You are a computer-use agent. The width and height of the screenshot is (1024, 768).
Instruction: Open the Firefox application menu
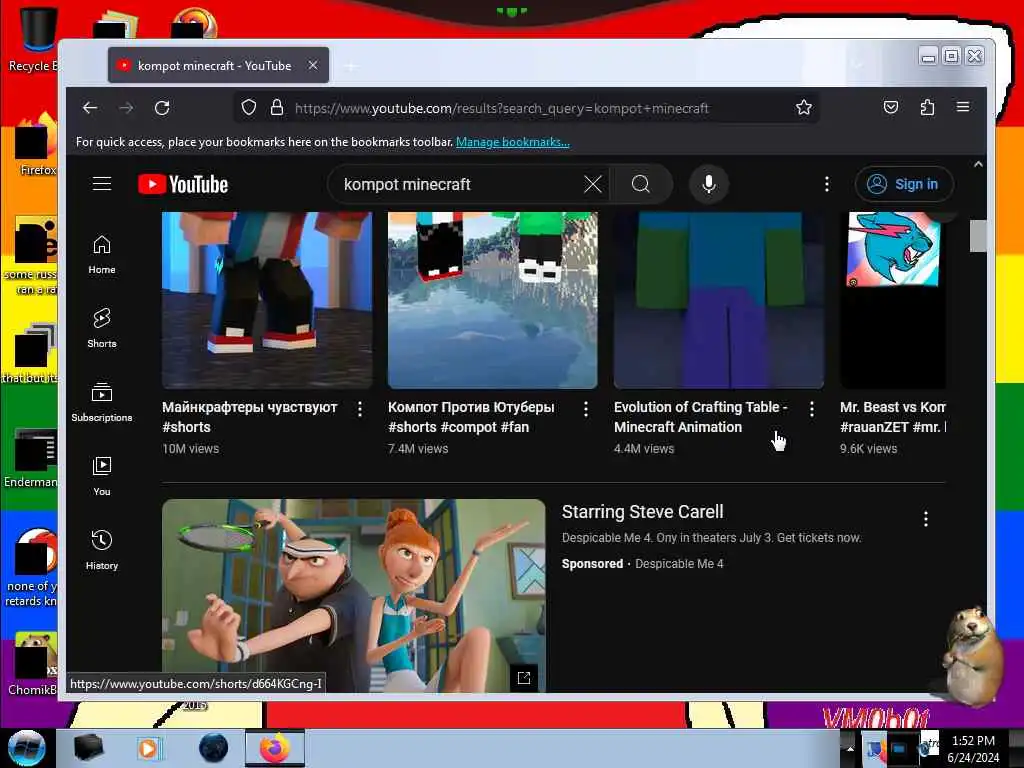click(963, 107)
